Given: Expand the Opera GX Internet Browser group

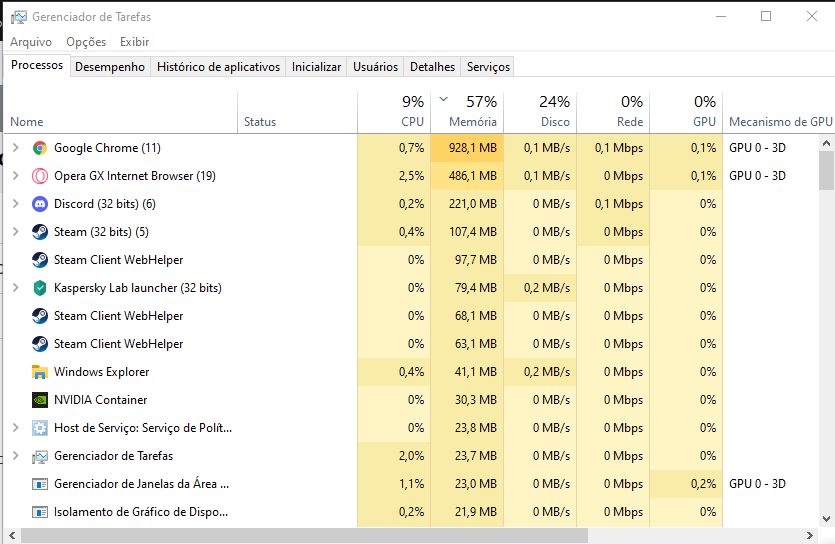Looking at the screenshot, I should [x=15, y=176].
